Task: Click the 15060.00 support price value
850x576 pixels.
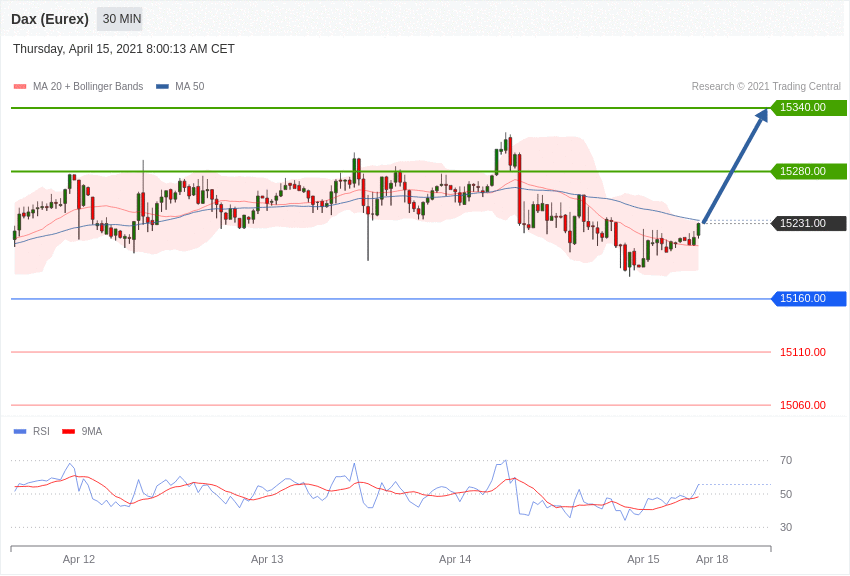Action: click(803, 405)
